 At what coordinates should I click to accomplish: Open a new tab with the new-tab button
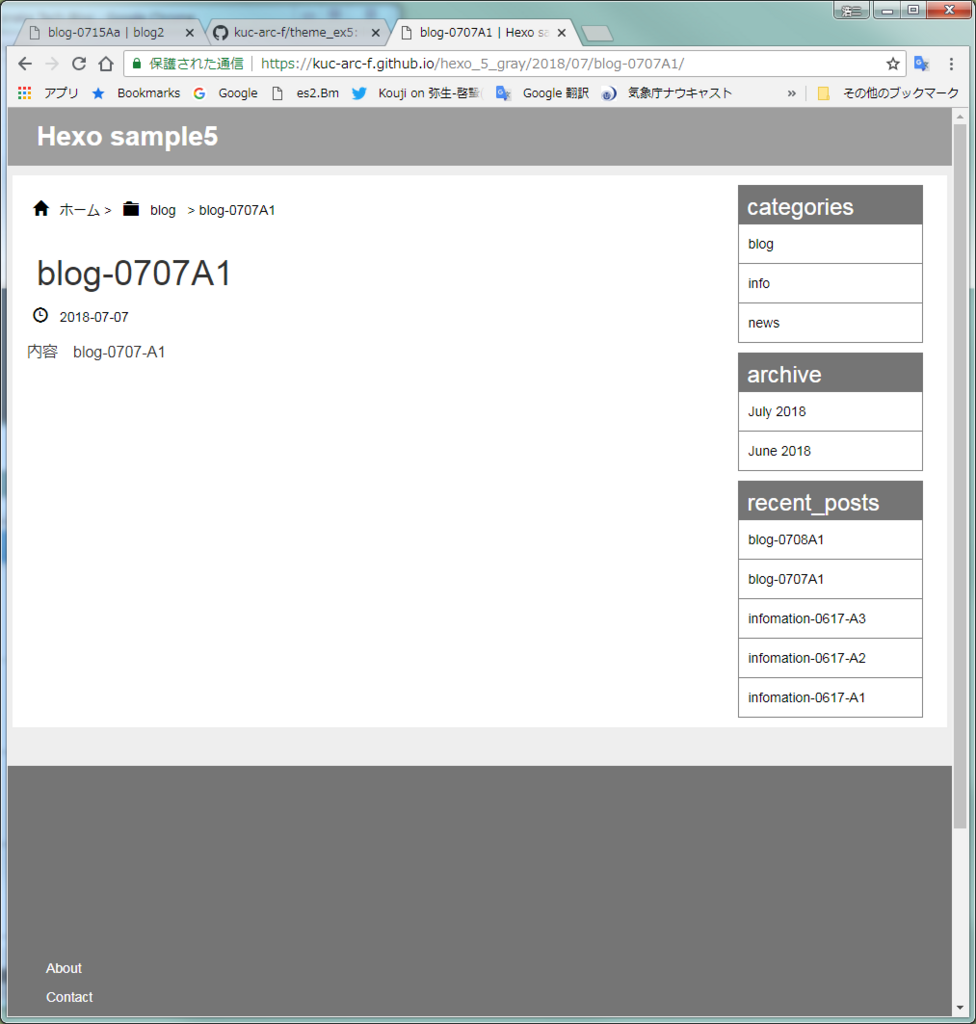click(597, 33)
